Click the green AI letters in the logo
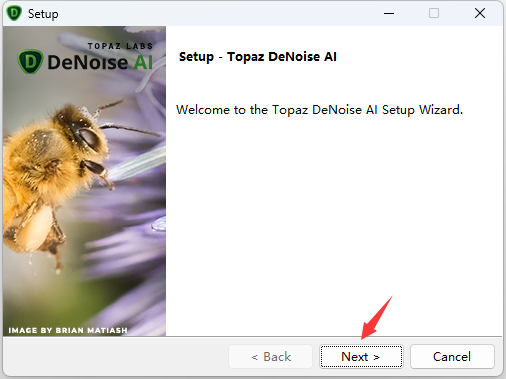Screen dimensions: 506x379 [143, 62]
